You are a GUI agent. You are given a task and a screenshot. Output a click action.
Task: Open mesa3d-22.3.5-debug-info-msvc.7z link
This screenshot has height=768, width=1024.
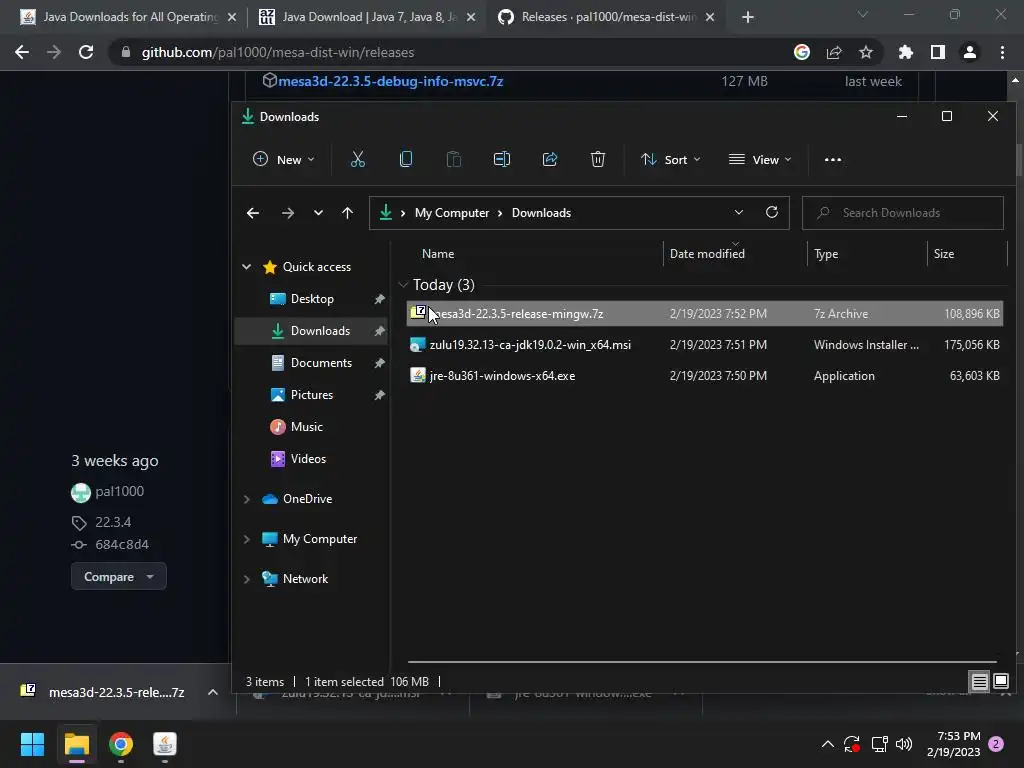click(x=391, y=81)
